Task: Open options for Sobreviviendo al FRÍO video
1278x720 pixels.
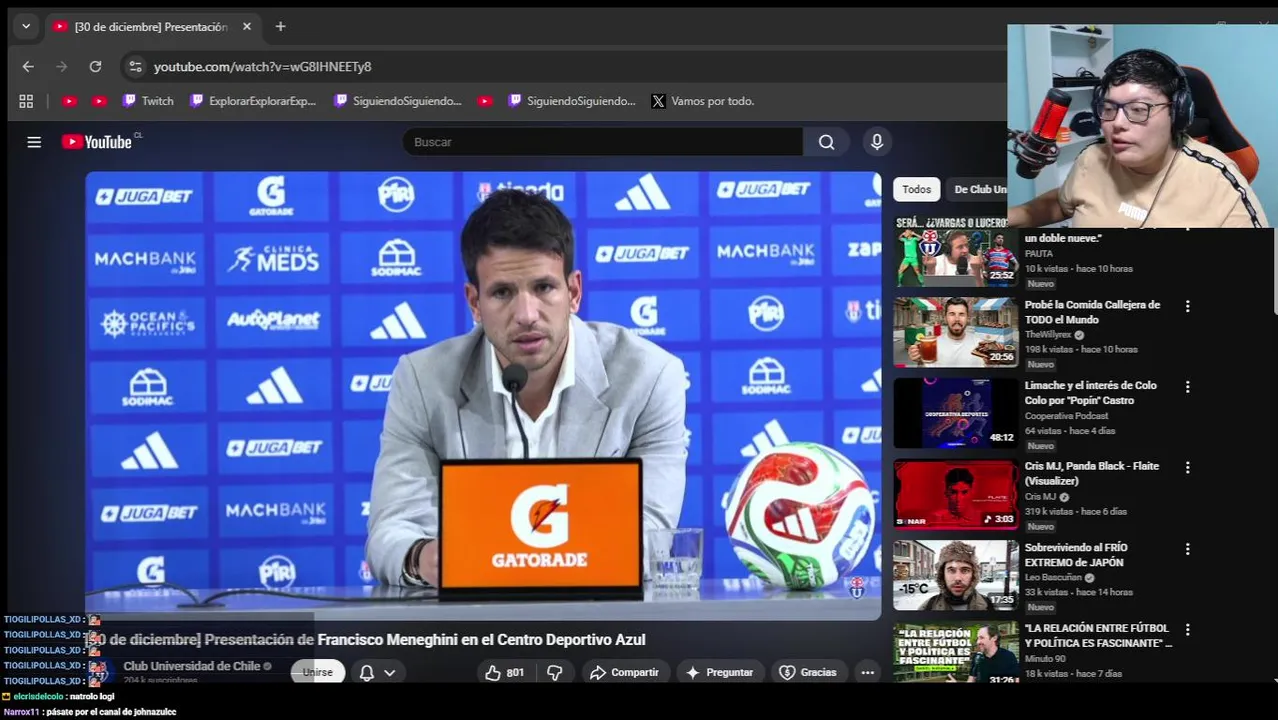Action: pyautogui.click(x=1187, y=549)
